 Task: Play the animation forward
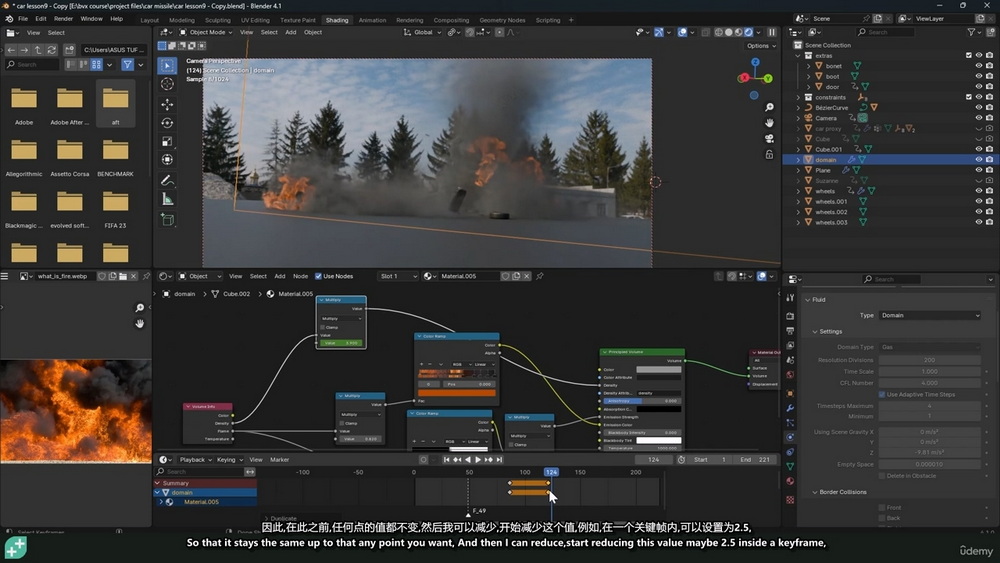478,459
